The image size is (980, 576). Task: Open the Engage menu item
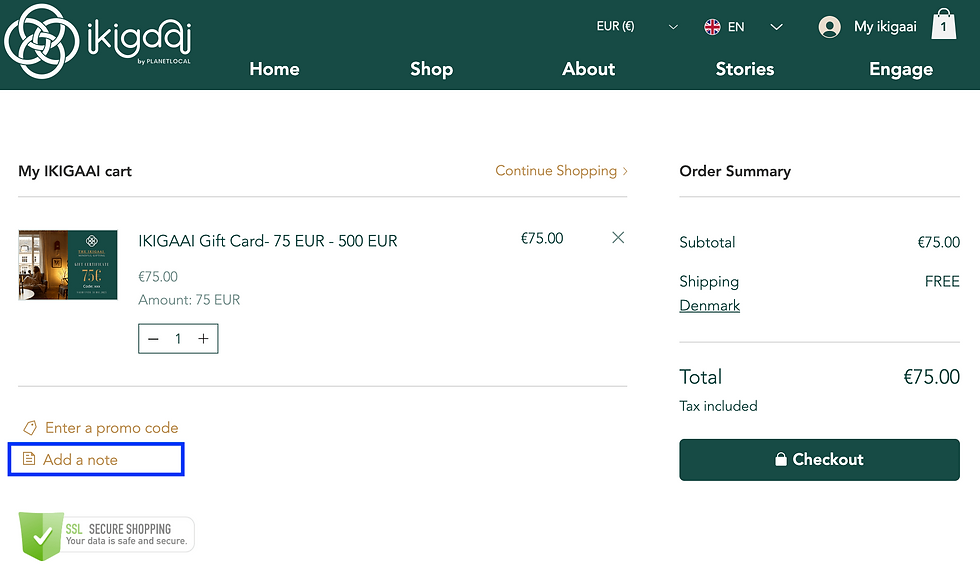coord(901,69)
